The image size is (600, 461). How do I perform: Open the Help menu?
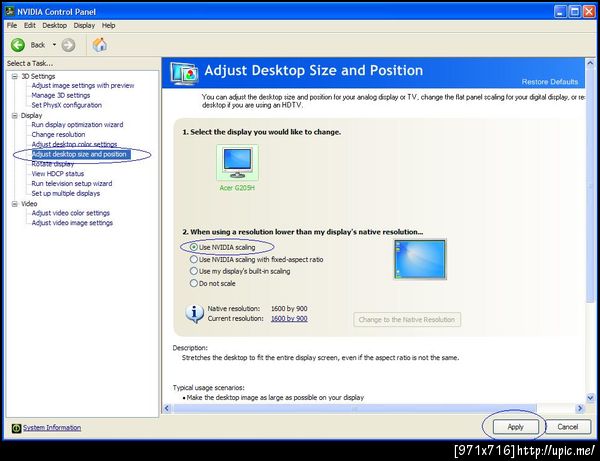pos(108,25)
